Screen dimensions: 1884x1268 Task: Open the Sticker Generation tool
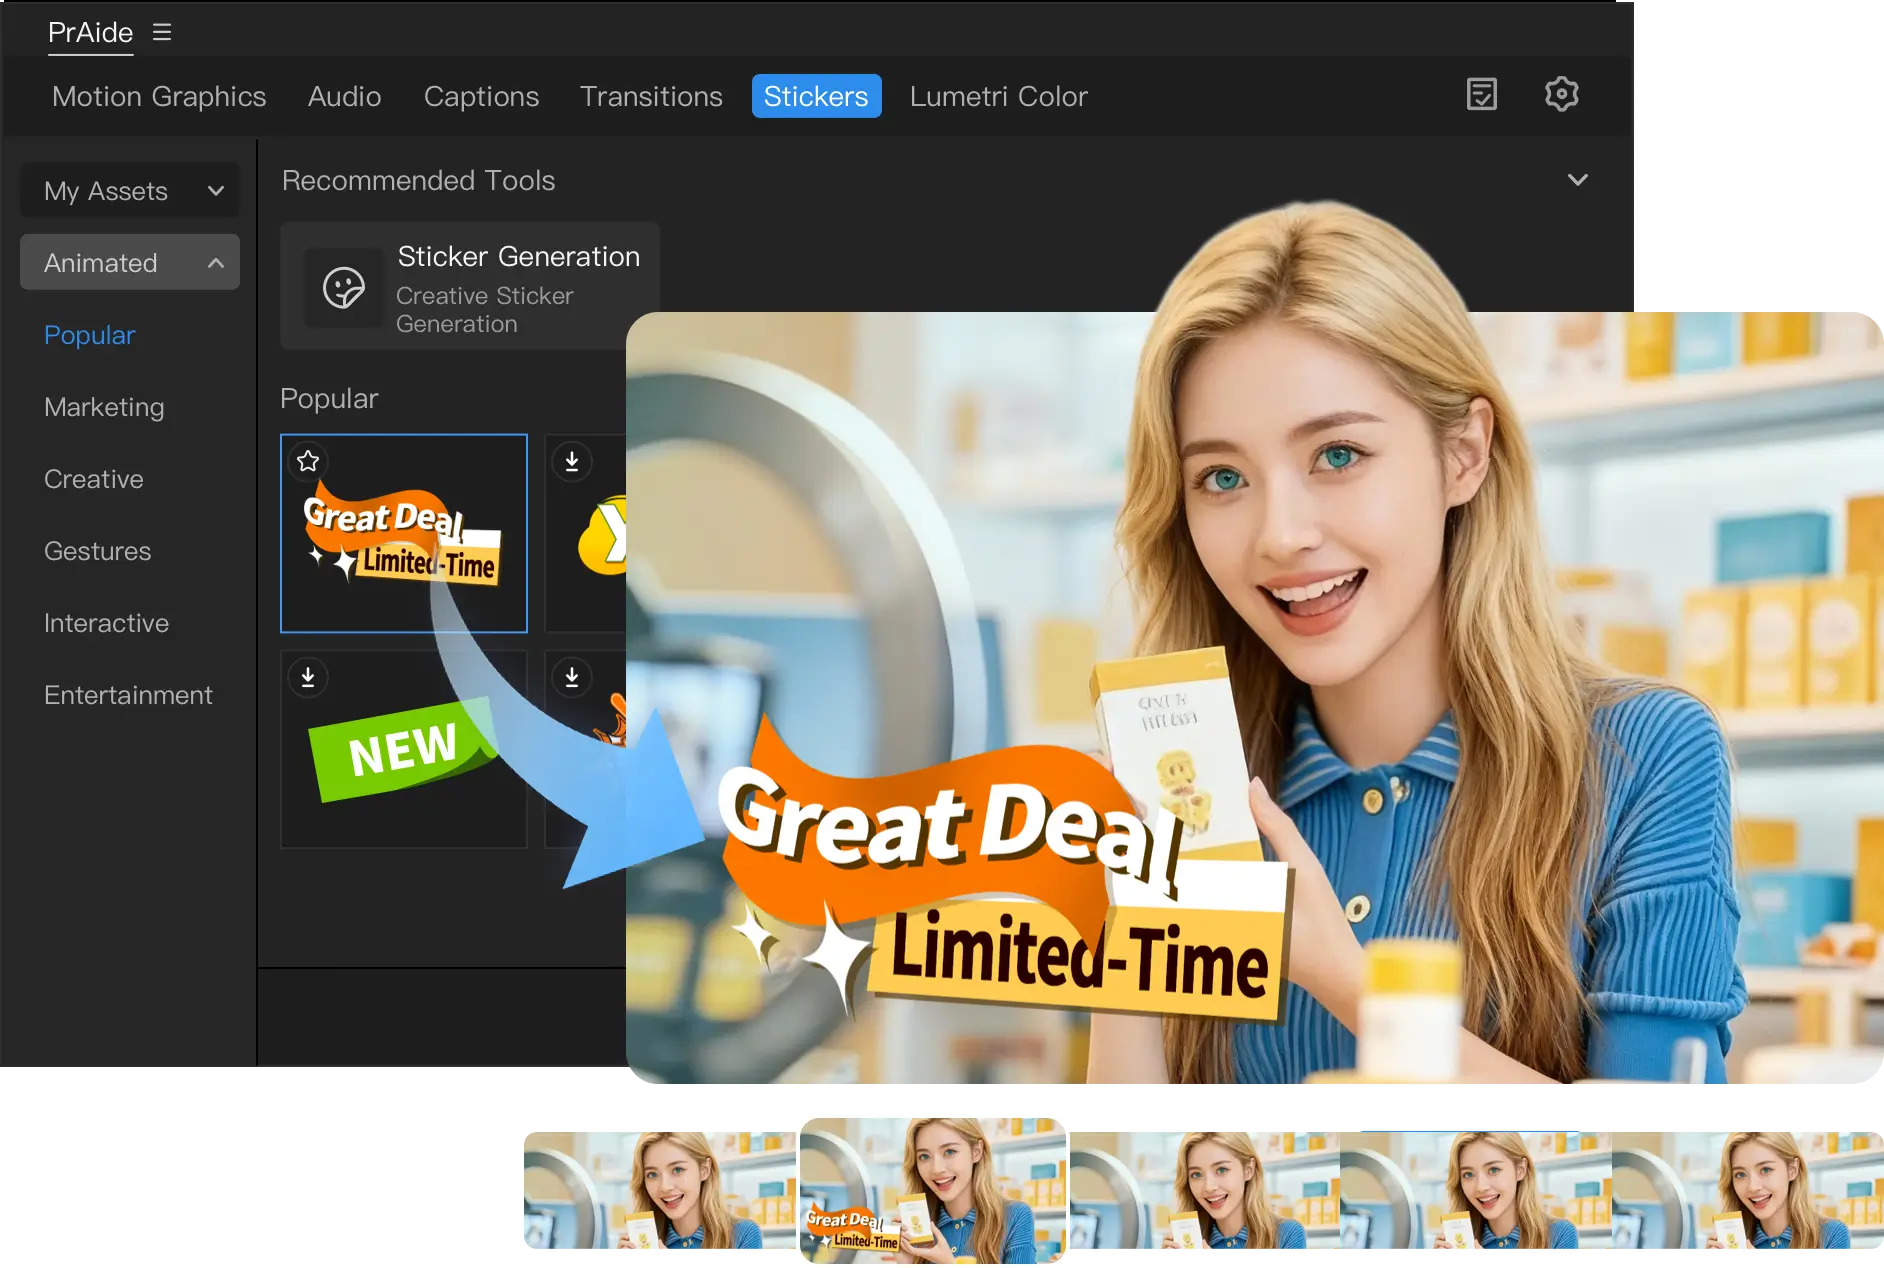point(470,287)
